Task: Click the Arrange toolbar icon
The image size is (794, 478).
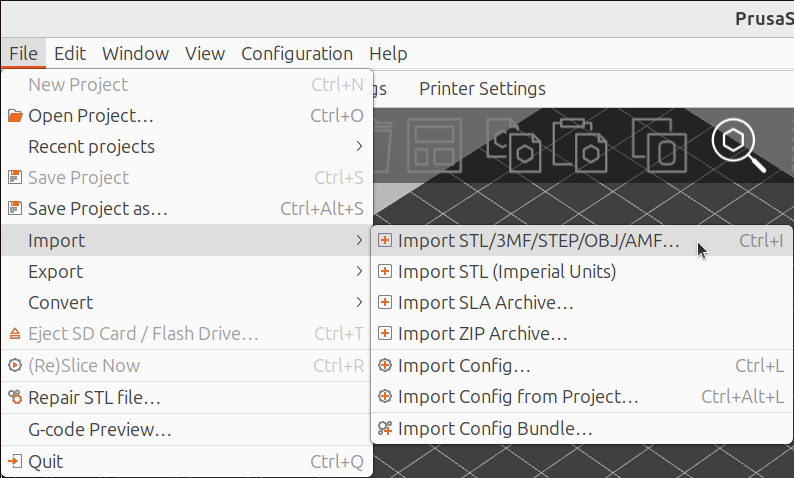Action: 434,145
